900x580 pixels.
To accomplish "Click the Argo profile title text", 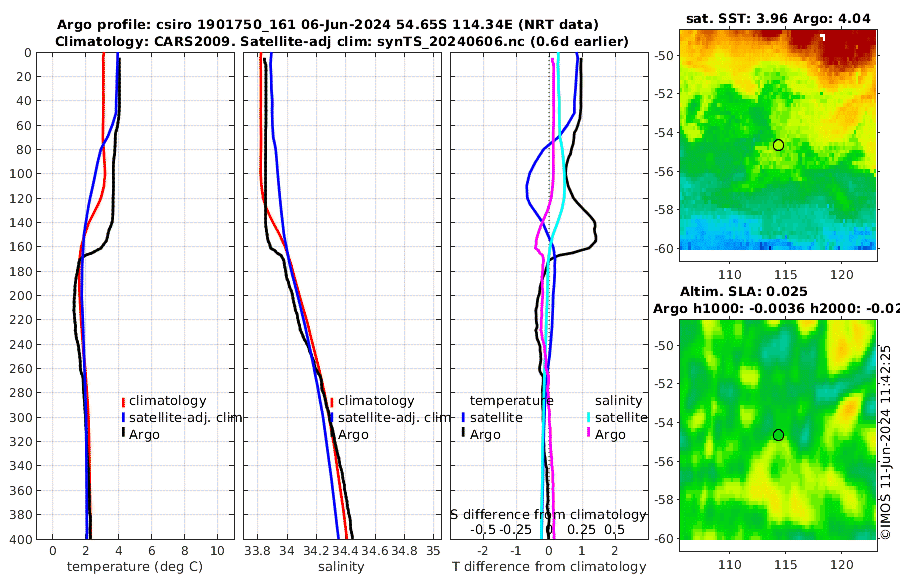I will (x=328, y=25).
